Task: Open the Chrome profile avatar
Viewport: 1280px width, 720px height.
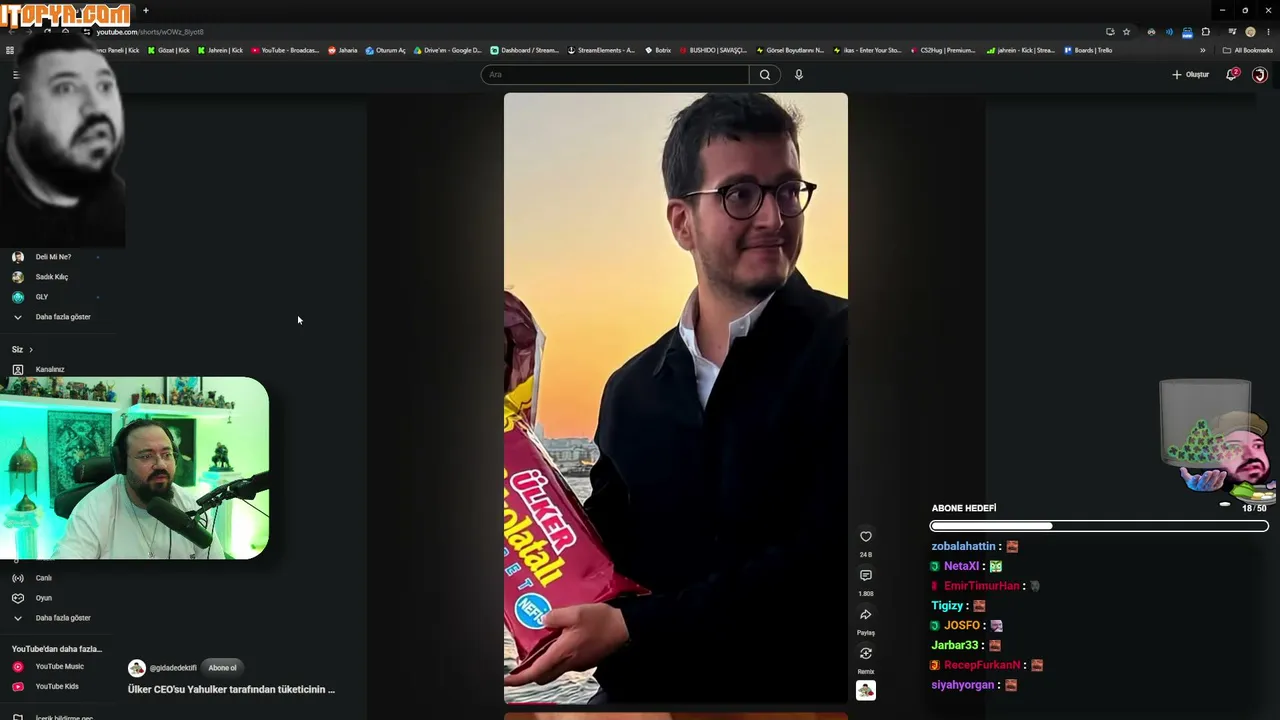Action: click(1250, 32)
